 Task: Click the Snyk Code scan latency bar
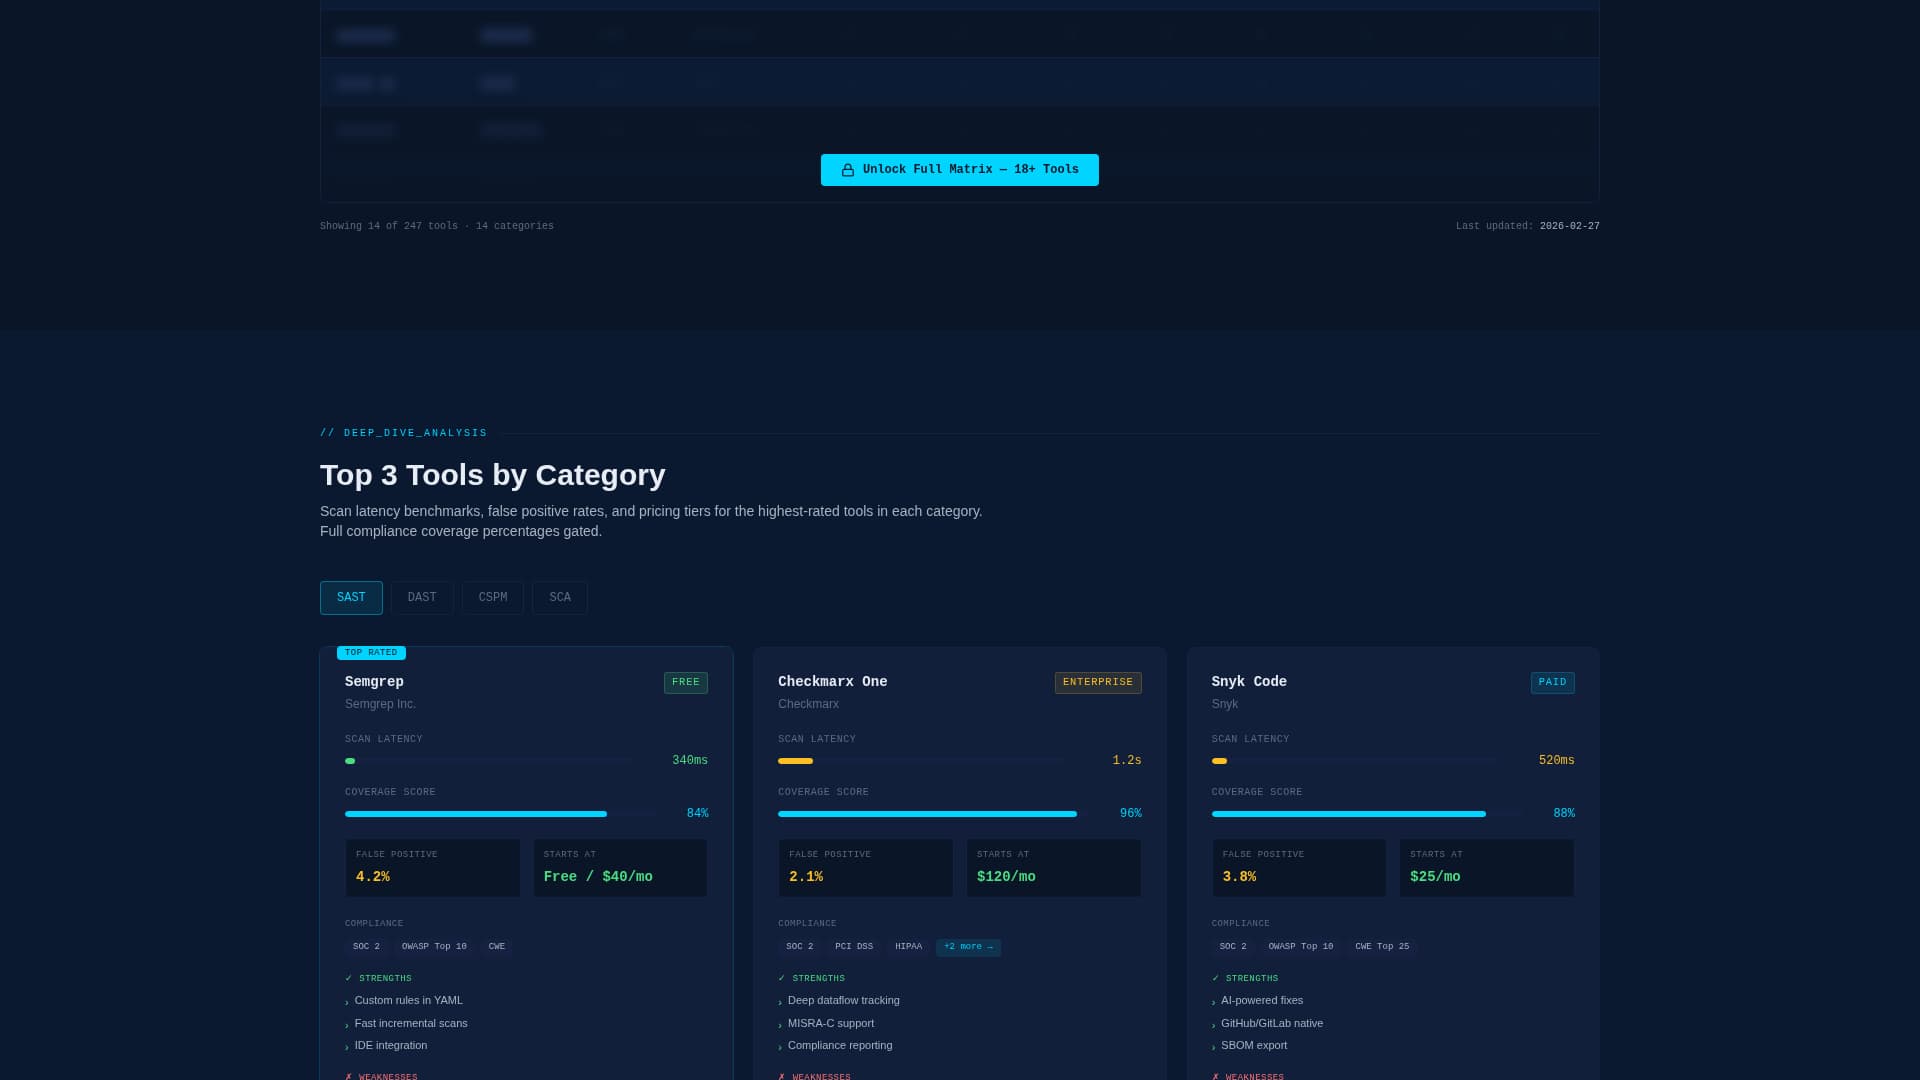pyautogui.click(x=1355, y=761)
